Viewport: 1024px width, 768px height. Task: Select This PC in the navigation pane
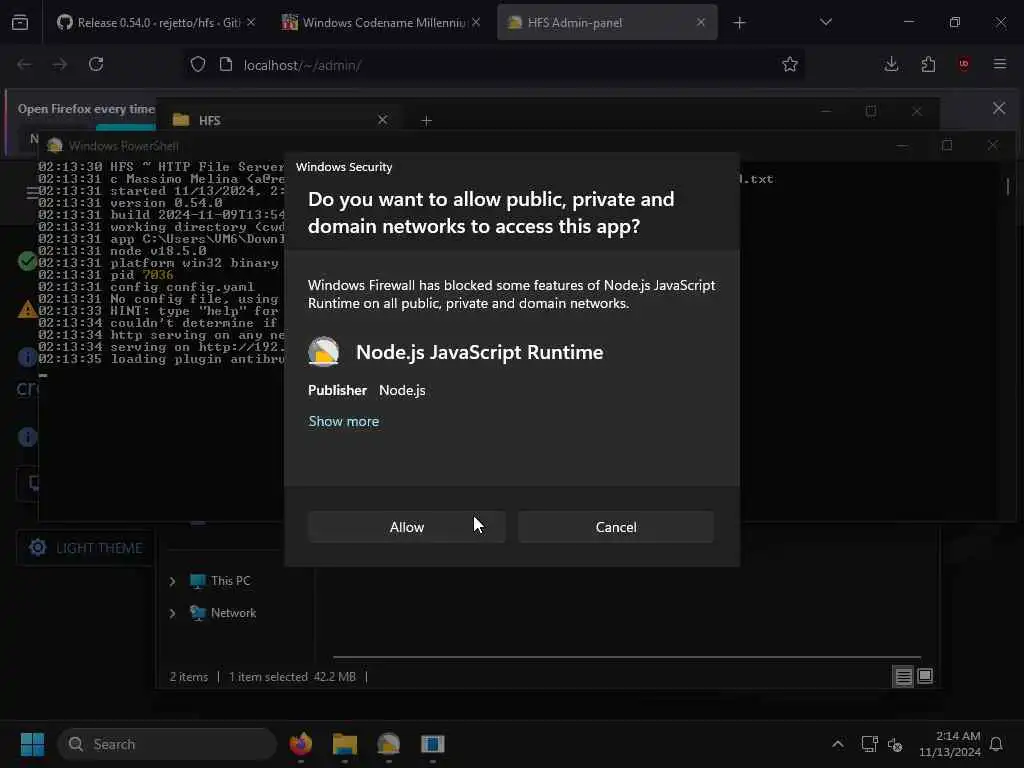point(220,581)
